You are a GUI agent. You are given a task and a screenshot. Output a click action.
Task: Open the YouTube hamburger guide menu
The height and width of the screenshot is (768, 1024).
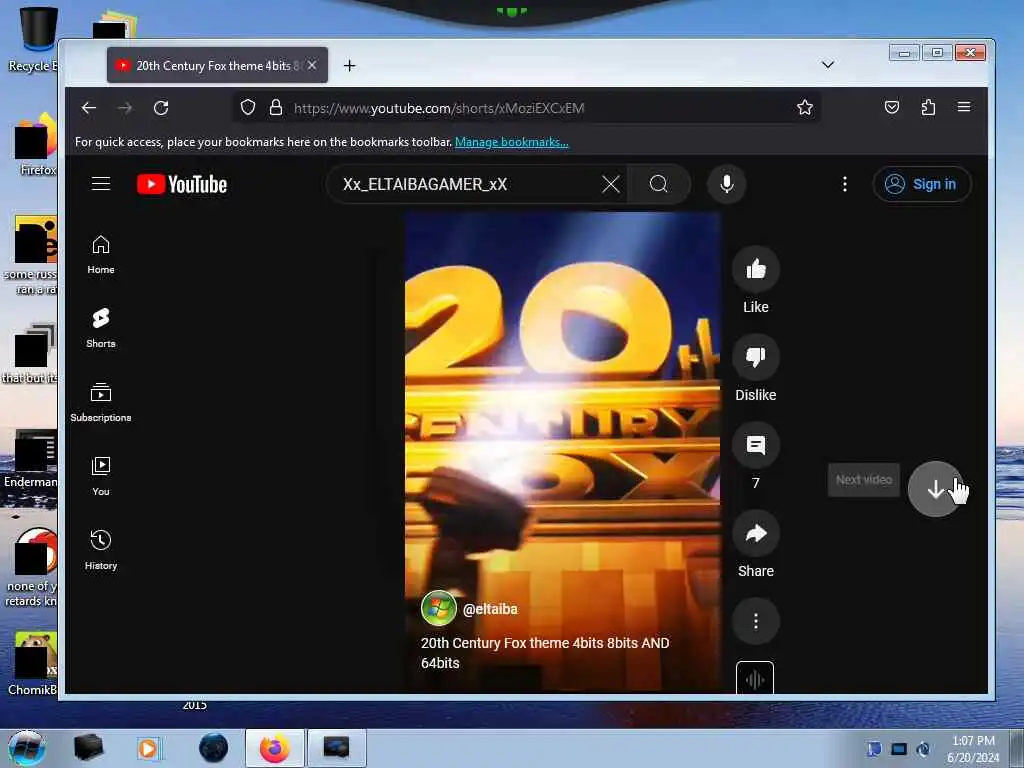(x=101, y=184)
